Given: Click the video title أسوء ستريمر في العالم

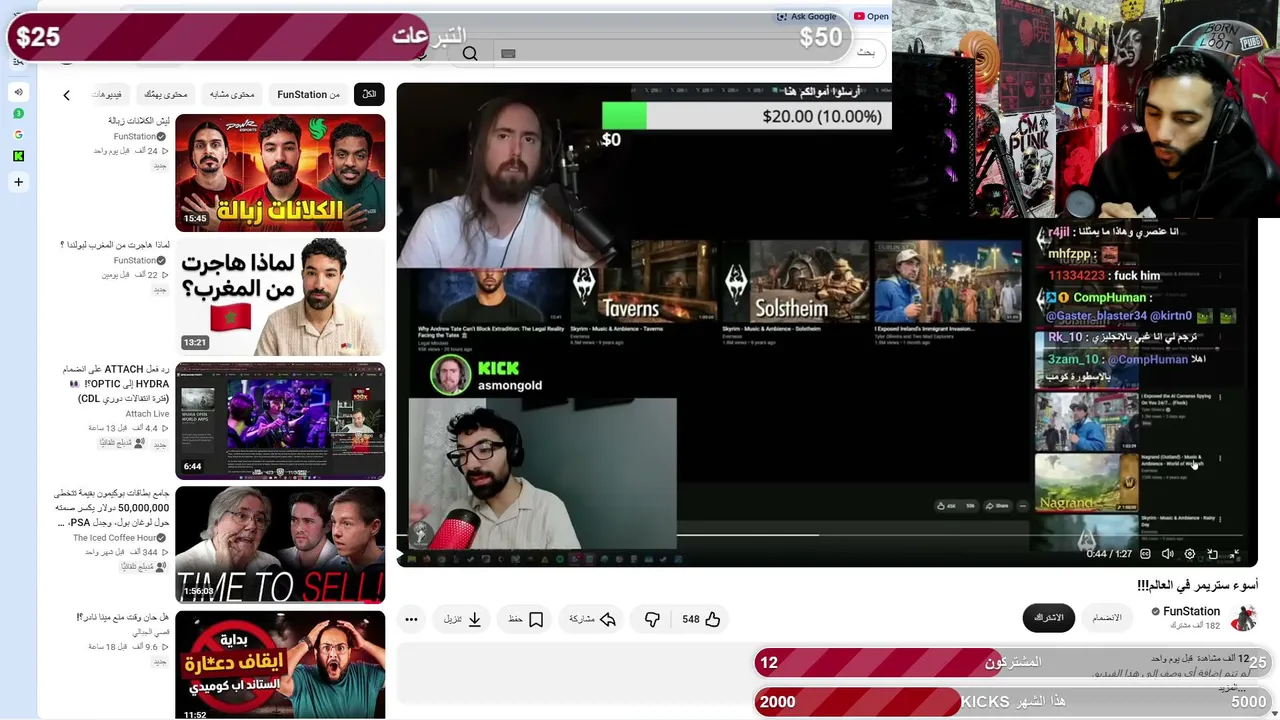Looking at the screenshot, I should pos(1197,585).
